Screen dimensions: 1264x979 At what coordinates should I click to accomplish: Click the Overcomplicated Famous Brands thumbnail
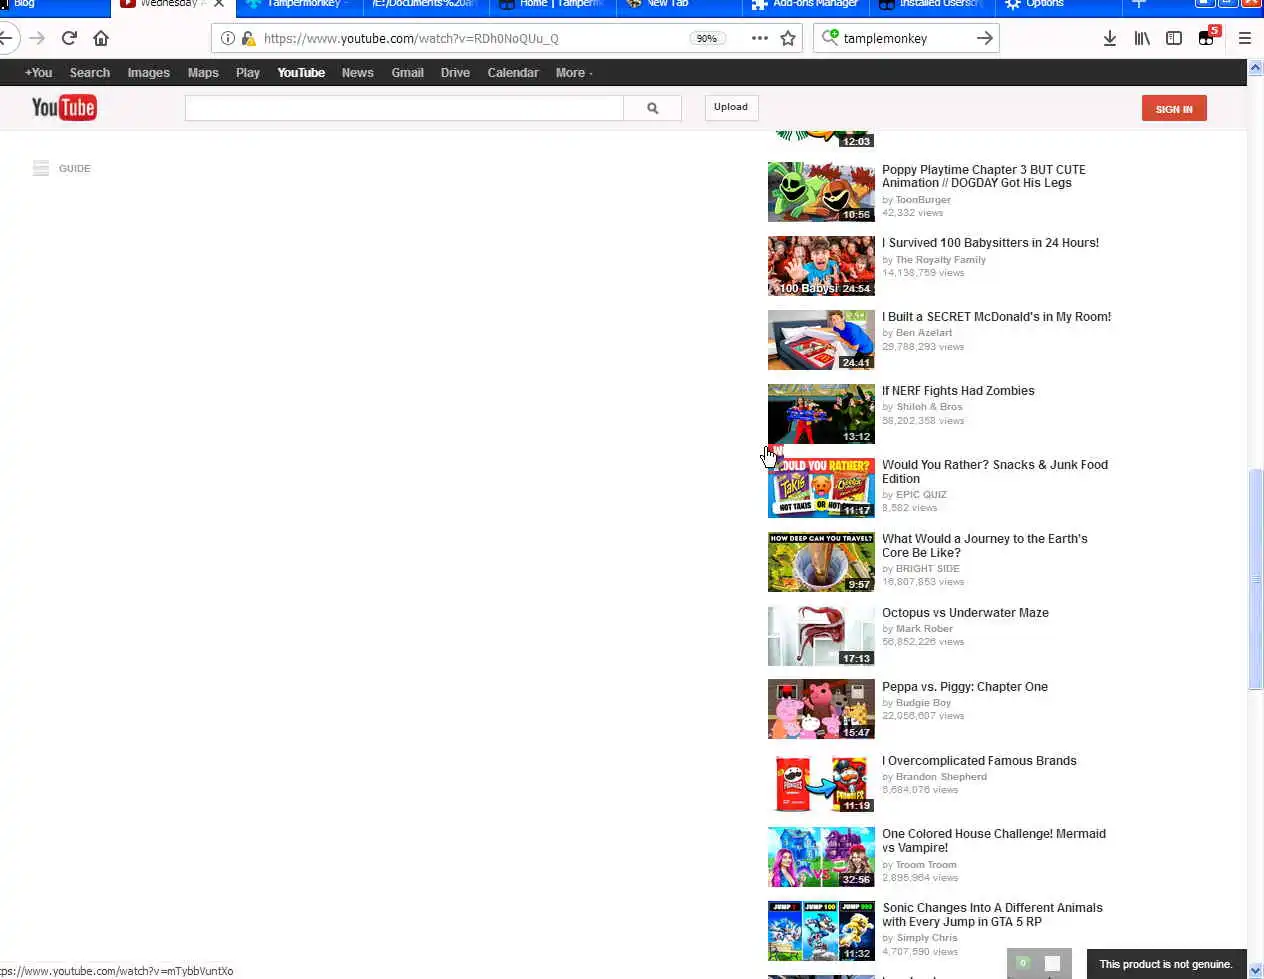coord(821,783)
